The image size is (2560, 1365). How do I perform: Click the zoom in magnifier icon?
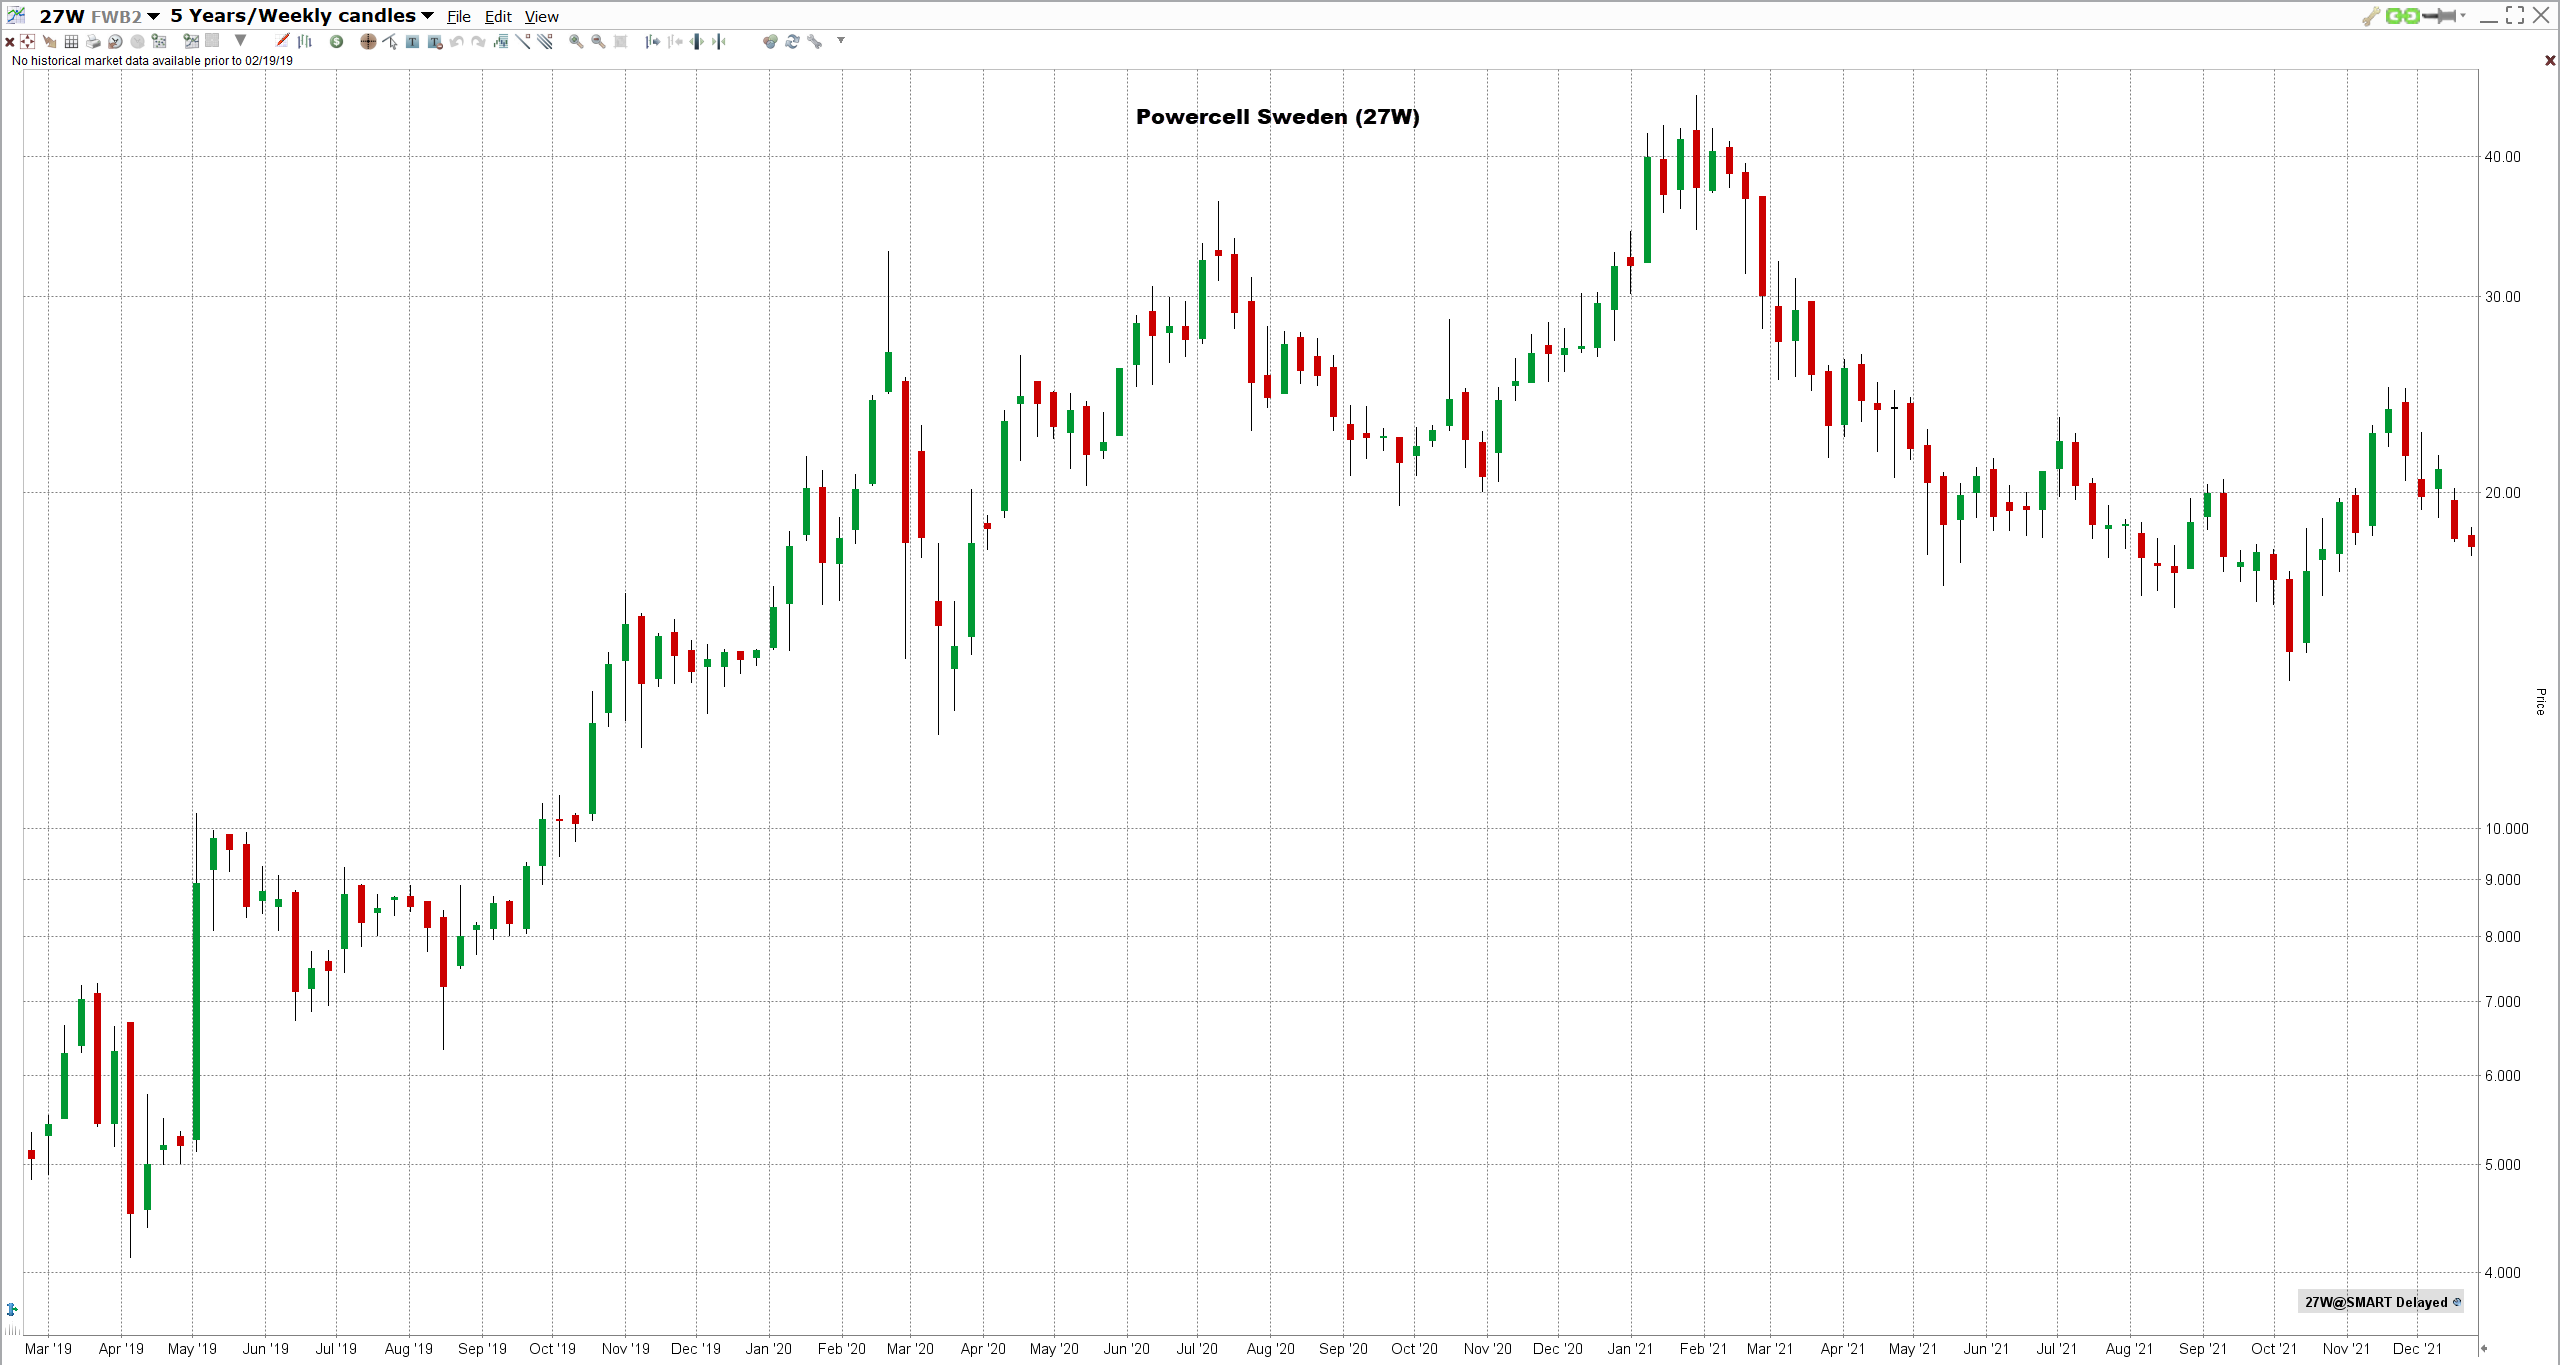point(576,41)
